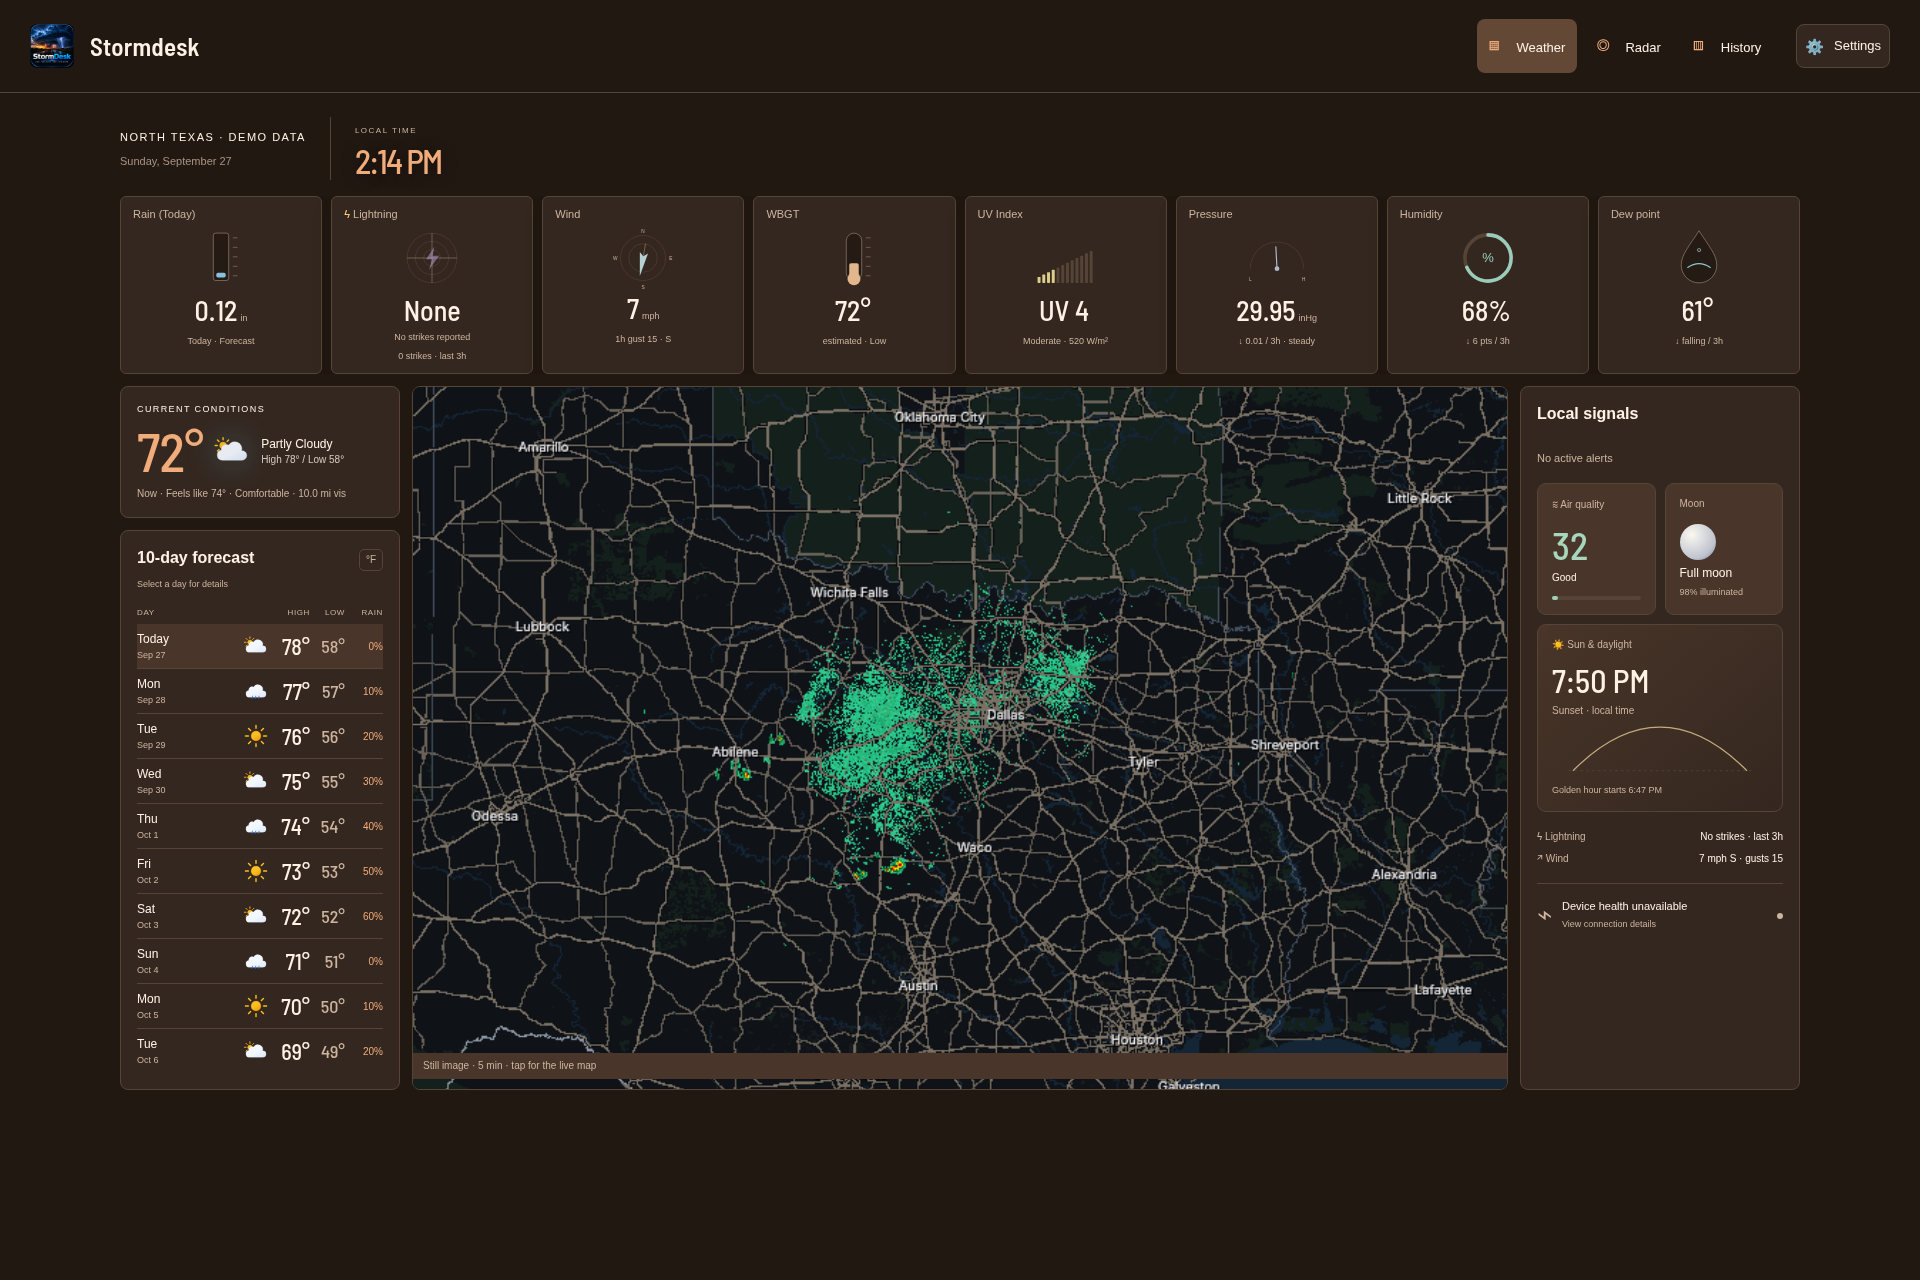This screenshot has width=1920, height=1280.
Task: Select the Today Sep 27 forecast row
Action: [x=260, y=646]
